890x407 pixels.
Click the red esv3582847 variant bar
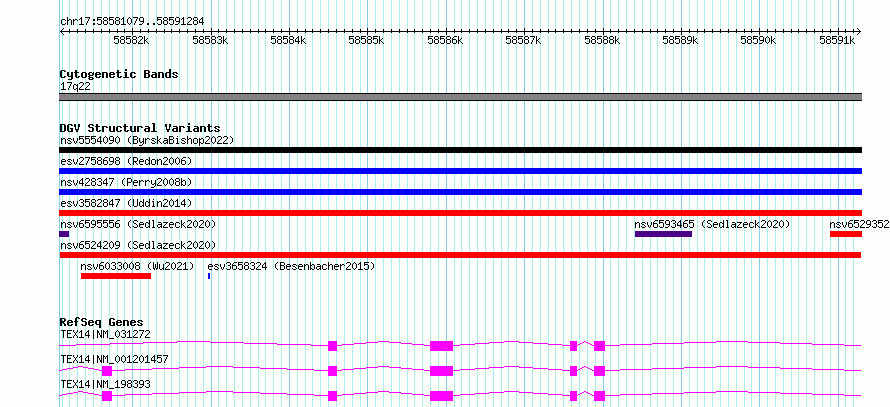coord(460,213)
